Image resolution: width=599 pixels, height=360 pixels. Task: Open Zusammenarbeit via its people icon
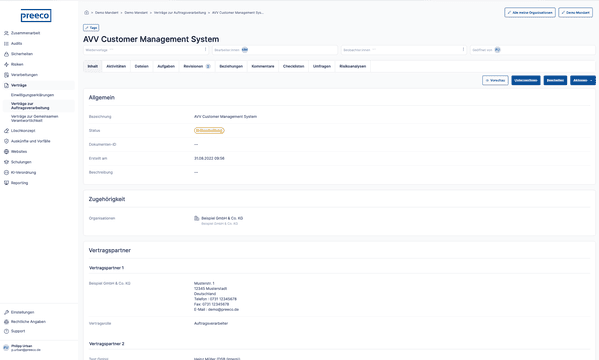coord(6,33)
